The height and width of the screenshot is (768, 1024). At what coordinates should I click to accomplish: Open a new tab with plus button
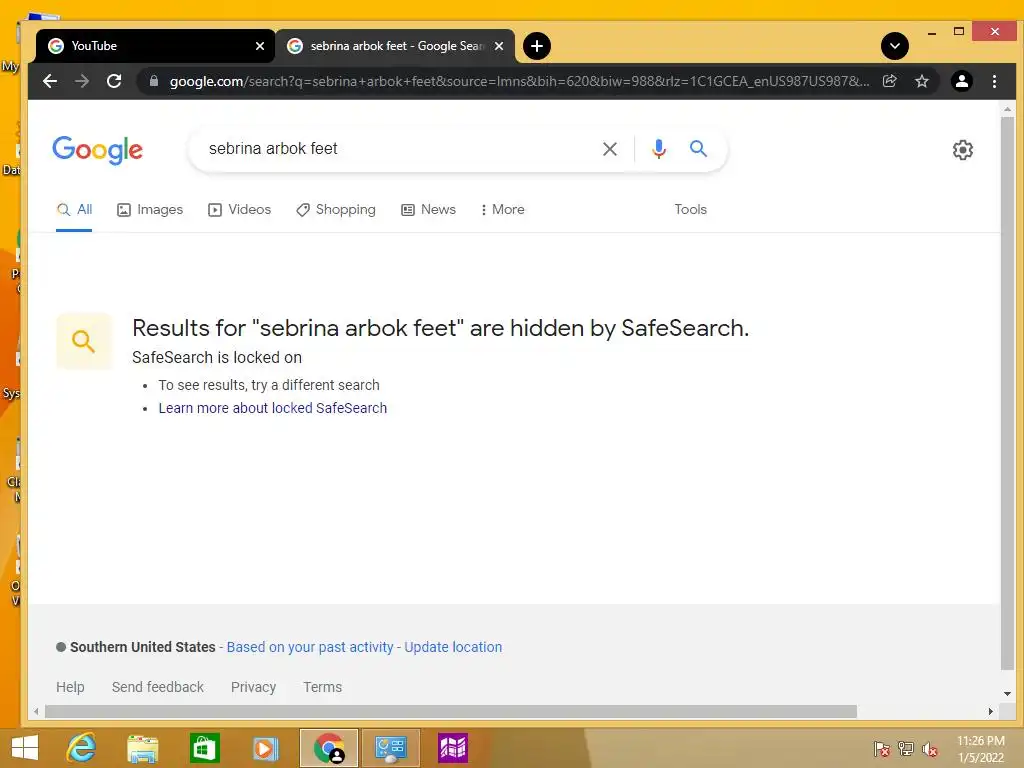[537, 46]
